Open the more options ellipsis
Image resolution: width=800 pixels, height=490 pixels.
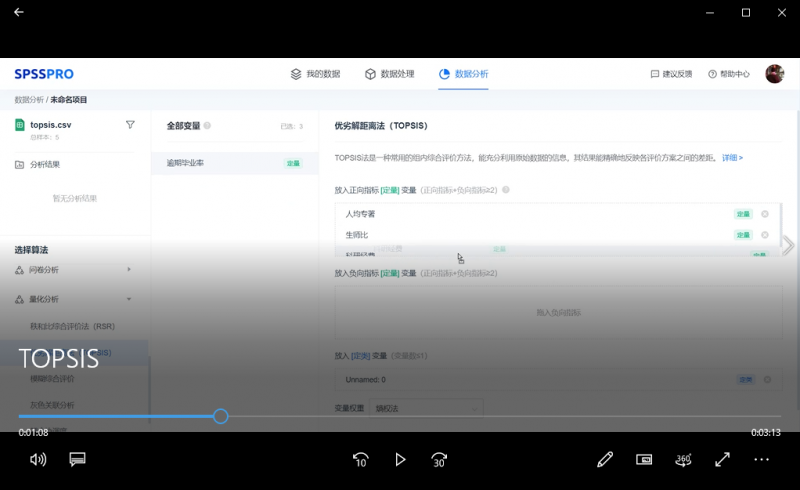click(762, 460)
